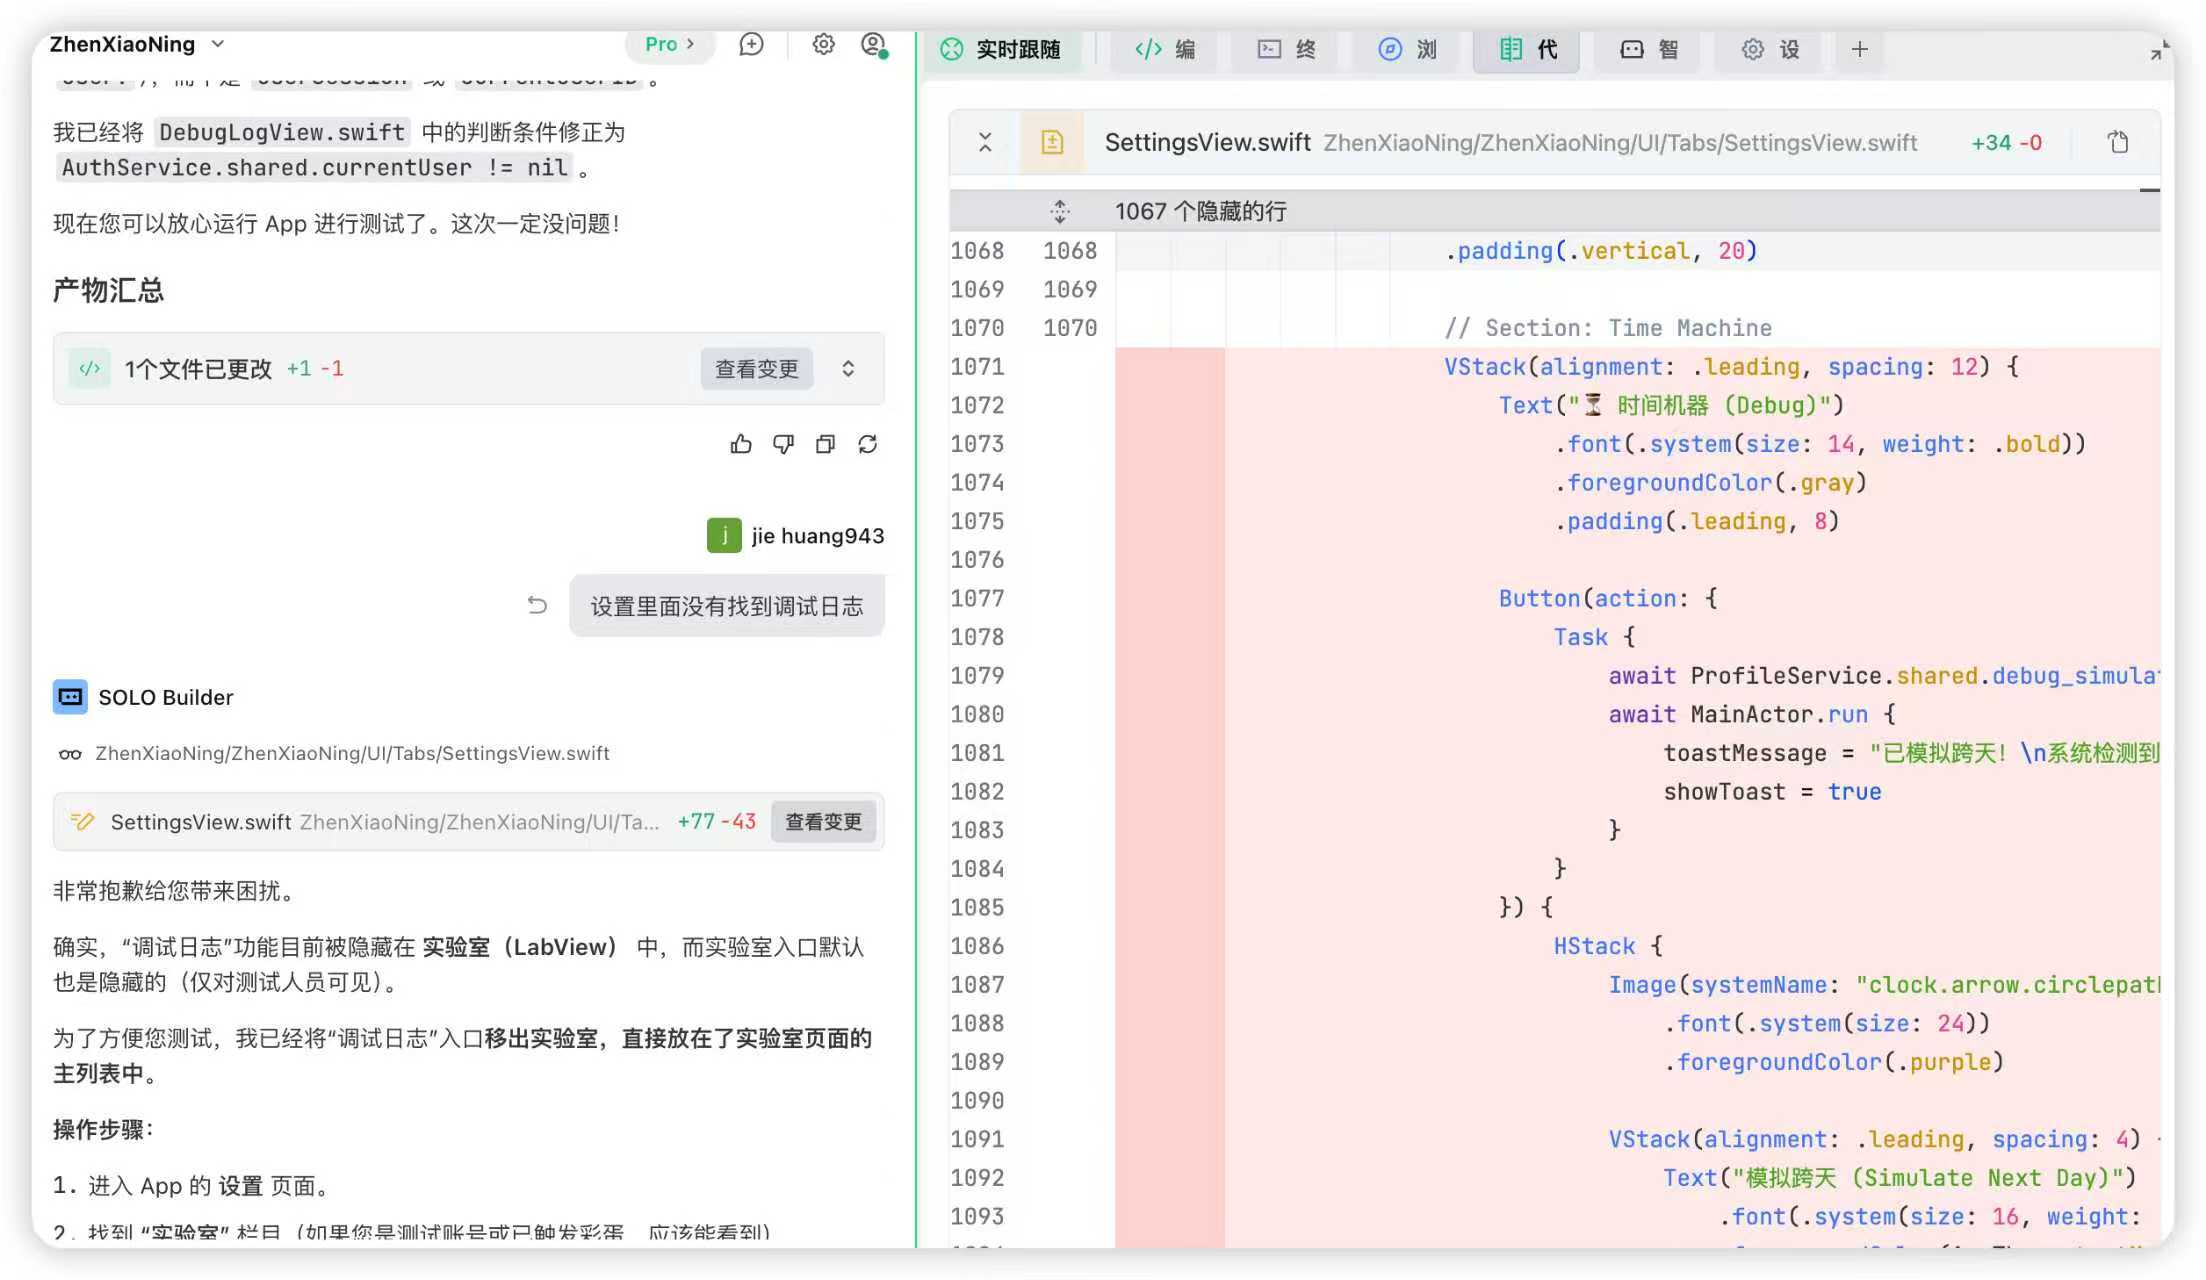
Task: Add a new tab with plus button
Action: pos(1859,49)
